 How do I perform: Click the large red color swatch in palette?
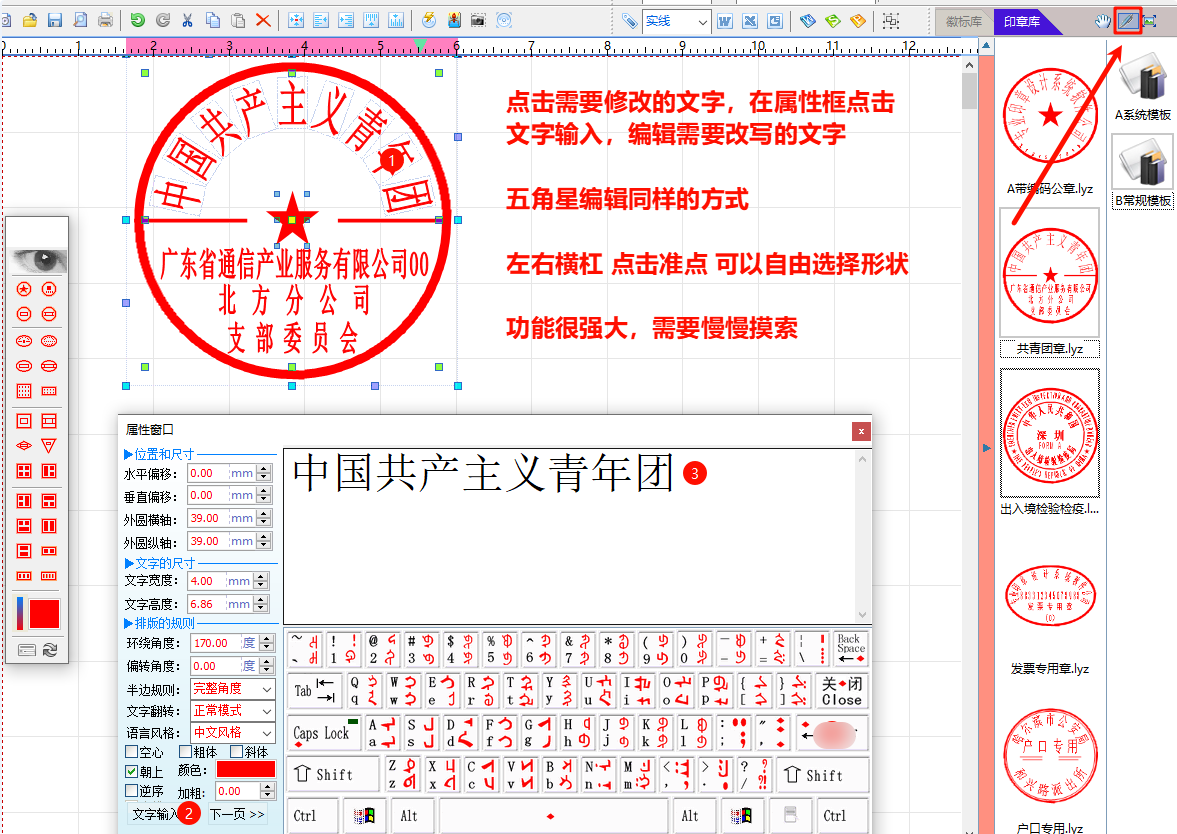click(44, 614)
